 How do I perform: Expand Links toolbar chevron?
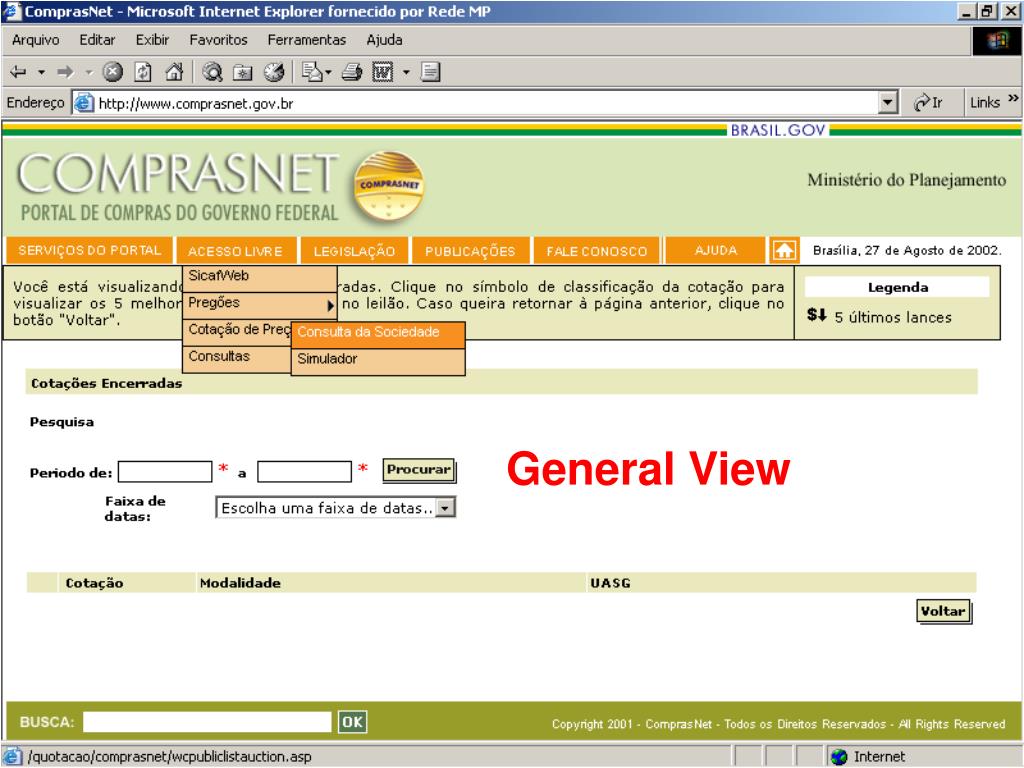point(1013,99)
